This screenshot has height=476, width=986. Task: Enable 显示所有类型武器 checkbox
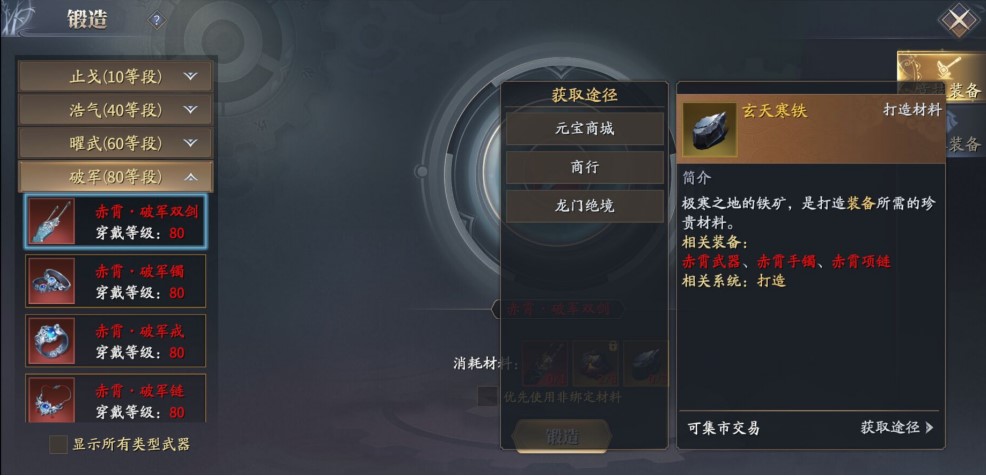coord(58,445)
